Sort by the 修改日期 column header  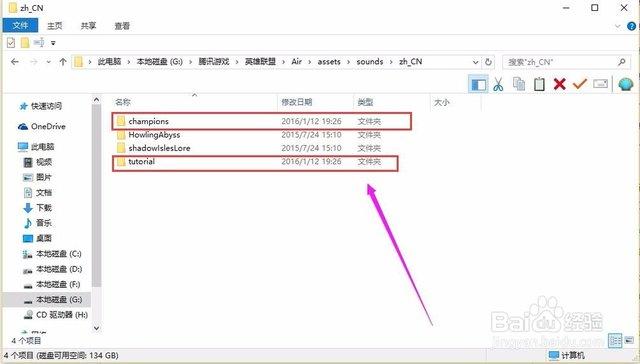click(316, 102)
